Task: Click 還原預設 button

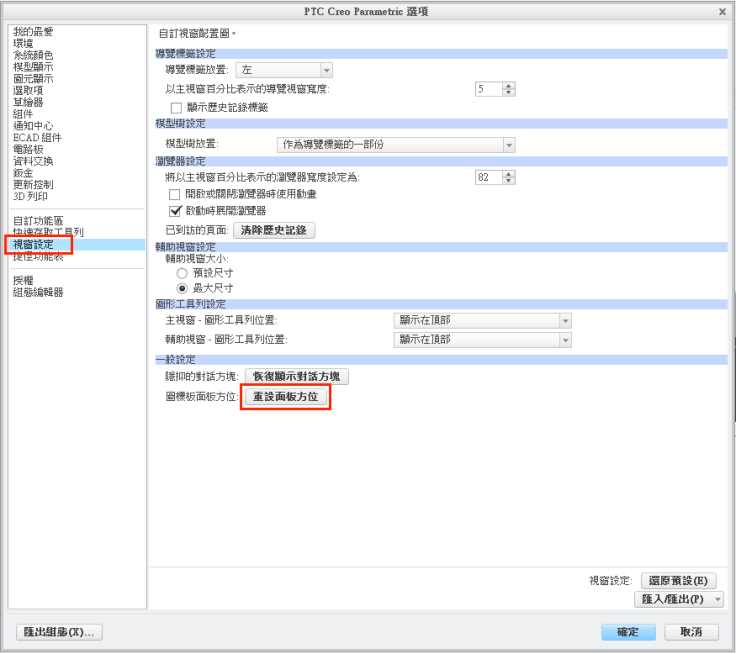Action: [678, 581]
